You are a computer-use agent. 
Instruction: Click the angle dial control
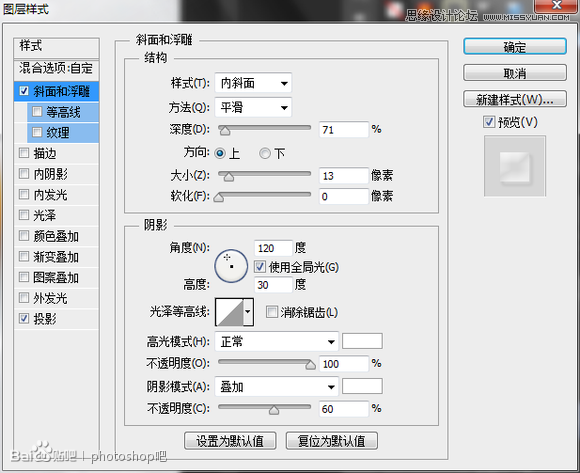(231, 266)
